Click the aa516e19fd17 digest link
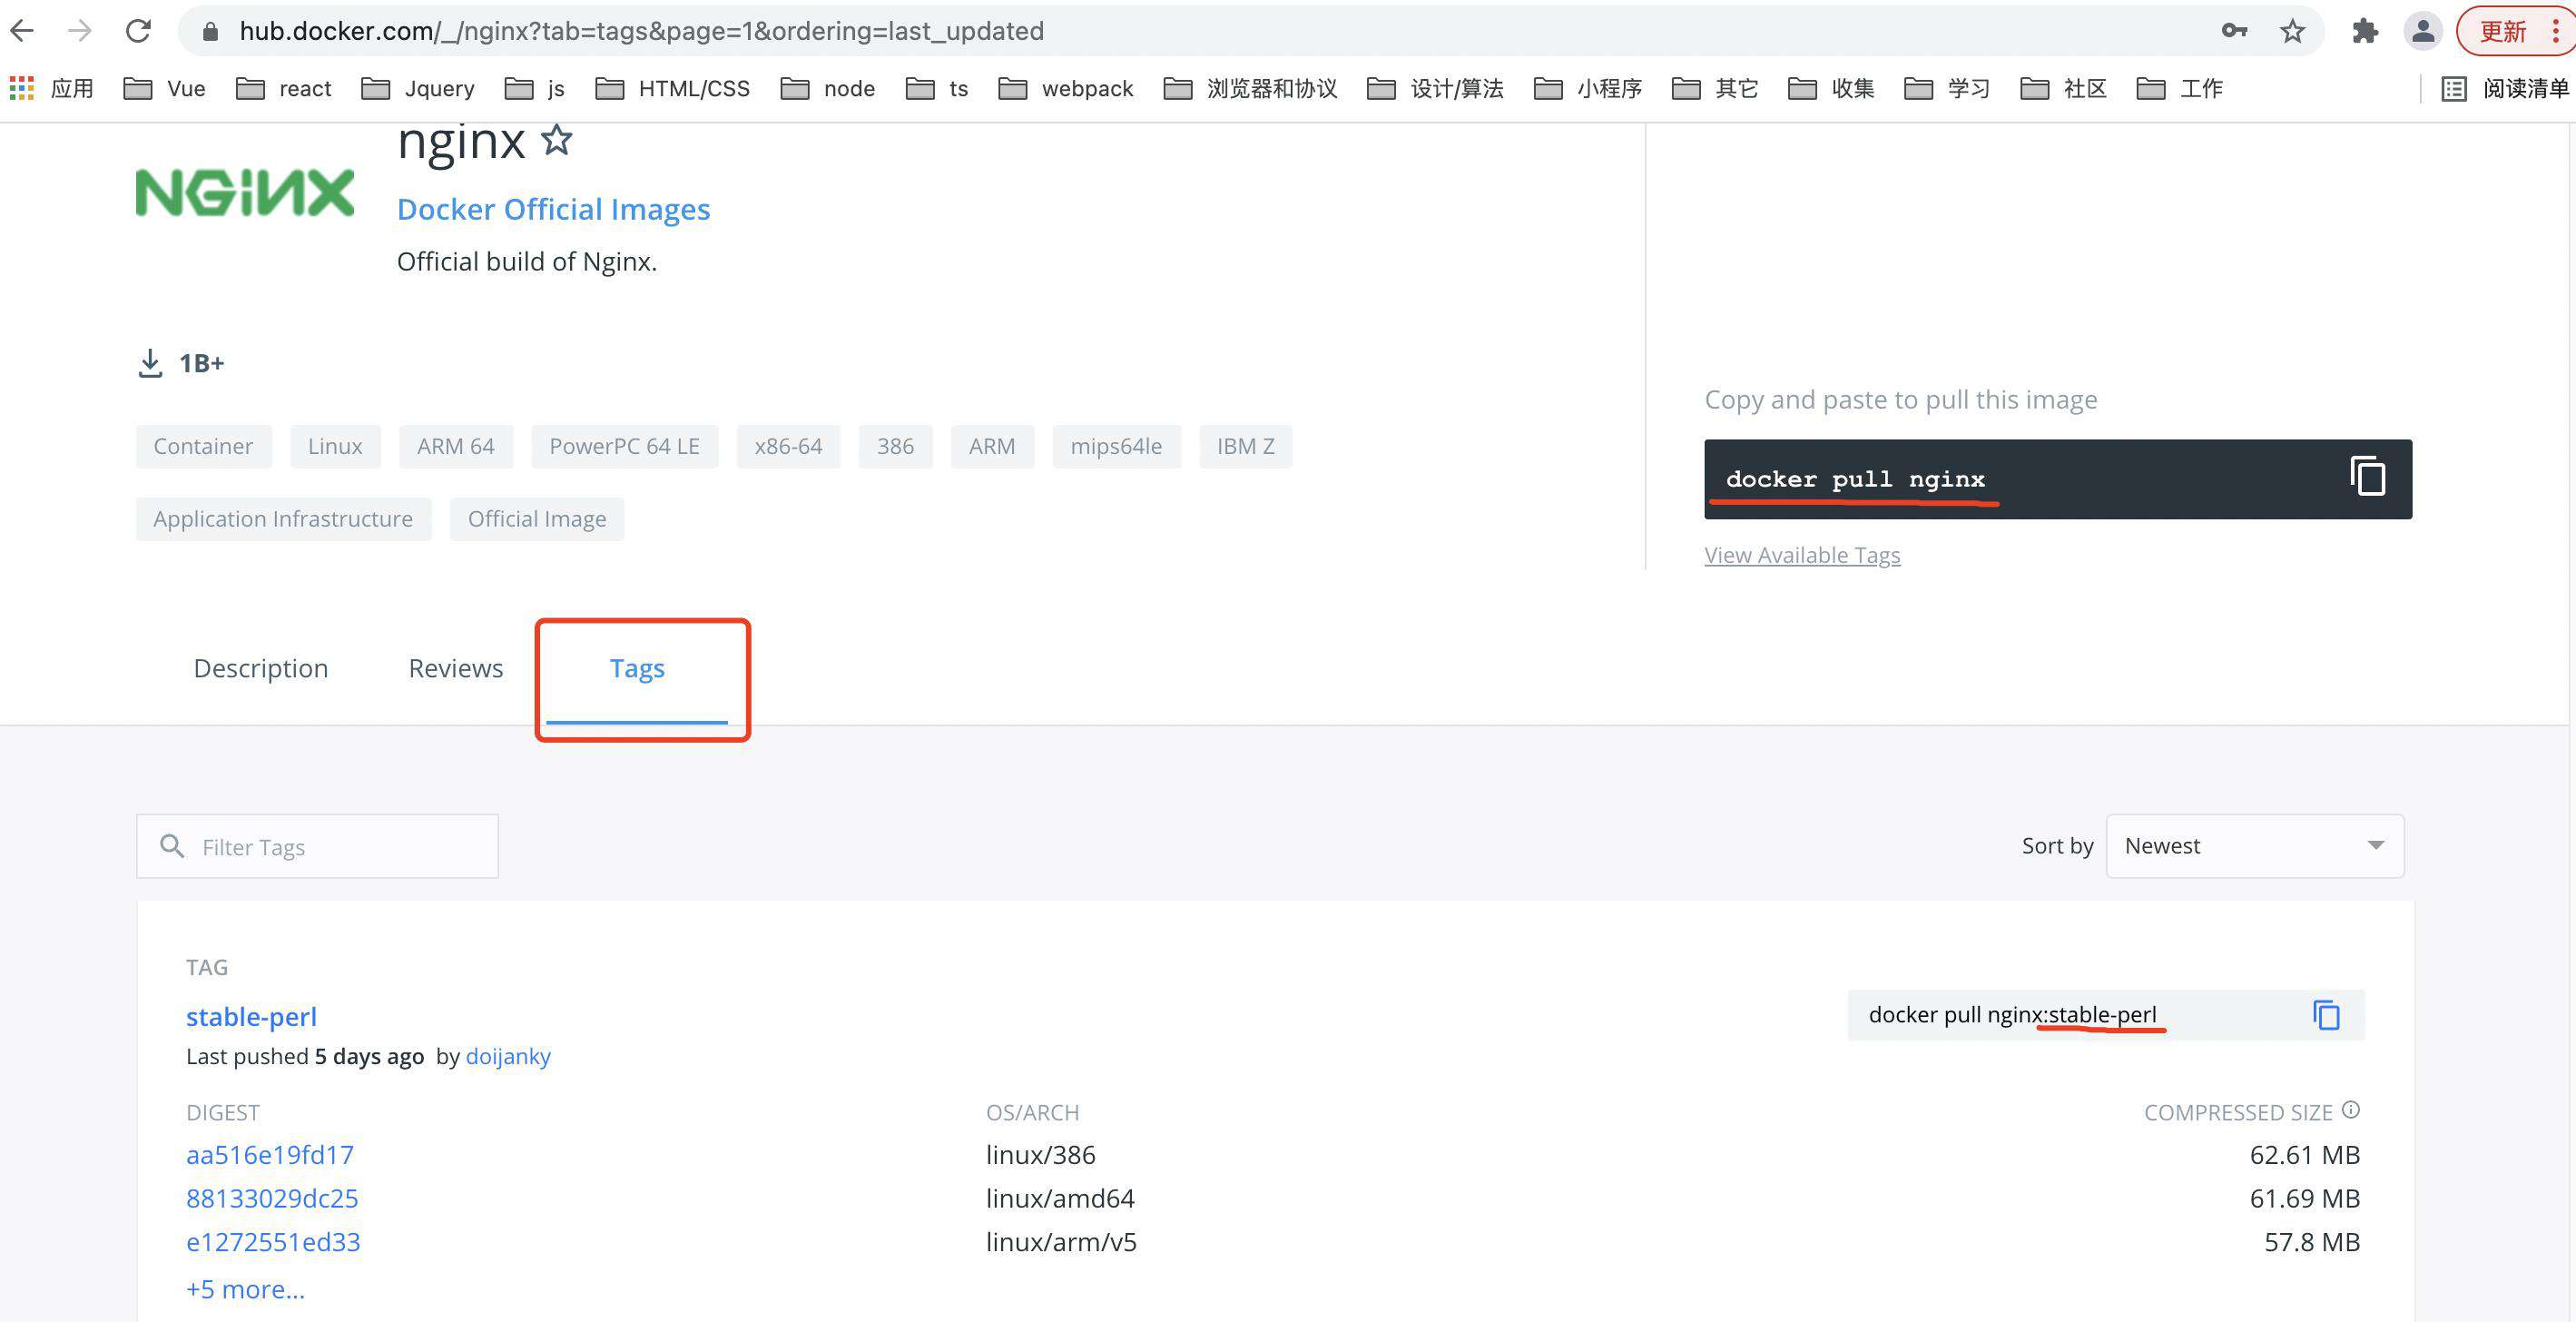The height and width of the screenshot is (1322, 2576). (270, 1153)
